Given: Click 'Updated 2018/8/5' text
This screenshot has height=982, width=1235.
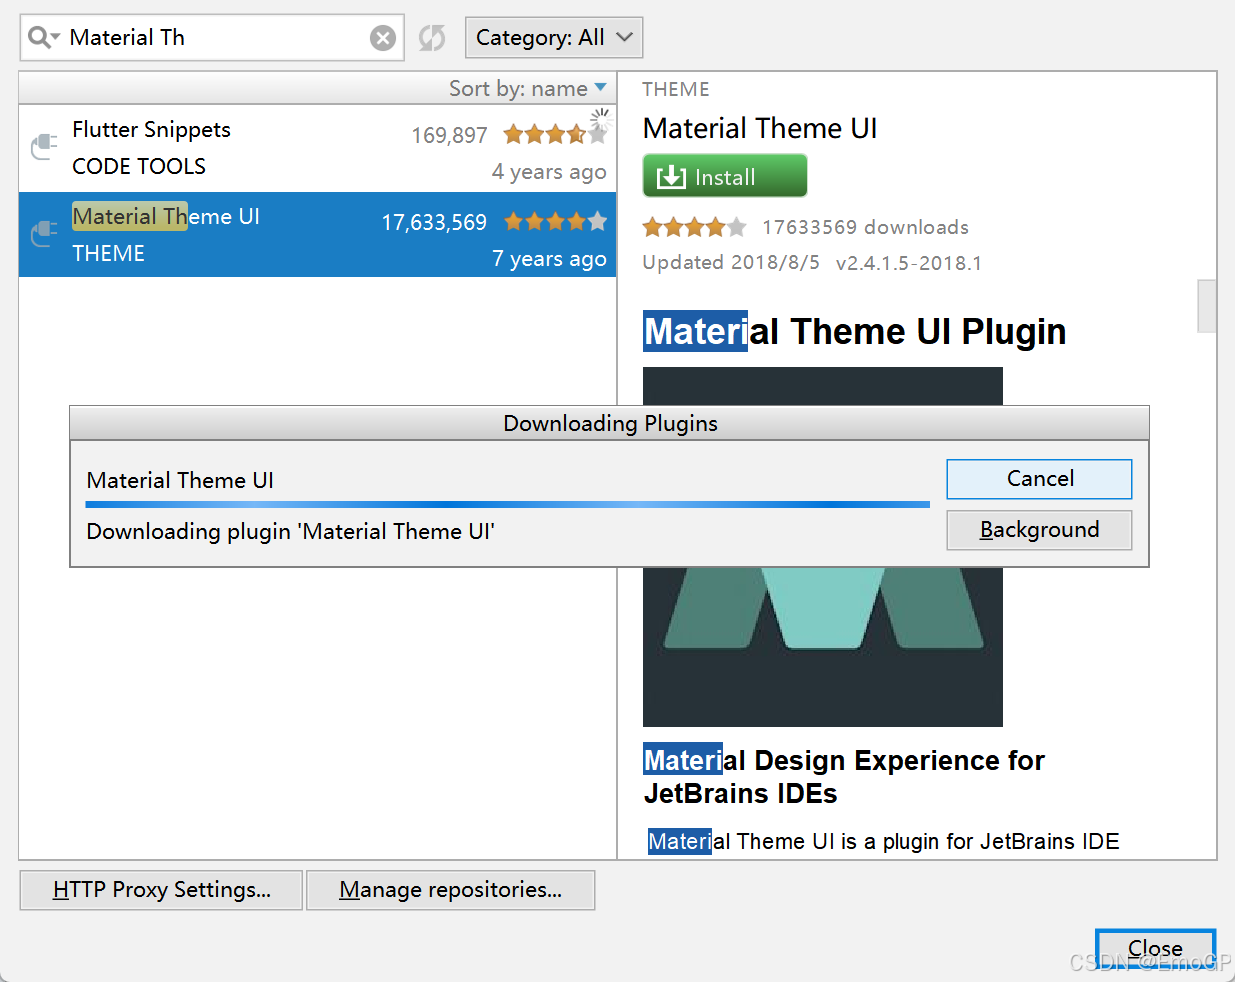Looking at the screenshot, I should tap(731, 262).
